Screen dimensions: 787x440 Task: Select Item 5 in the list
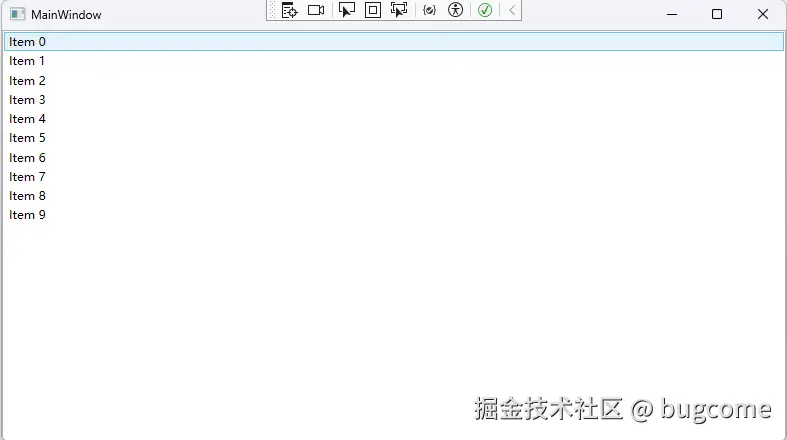point(394,138)
